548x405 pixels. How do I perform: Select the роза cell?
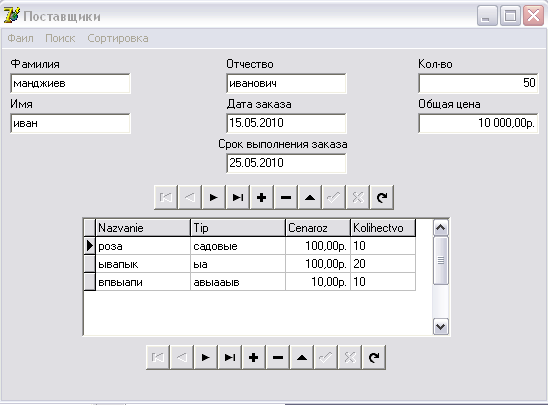click(143, 246)
